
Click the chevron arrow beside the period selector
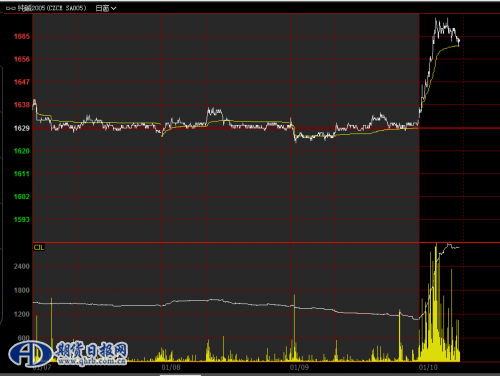click(x=113, y=8)
